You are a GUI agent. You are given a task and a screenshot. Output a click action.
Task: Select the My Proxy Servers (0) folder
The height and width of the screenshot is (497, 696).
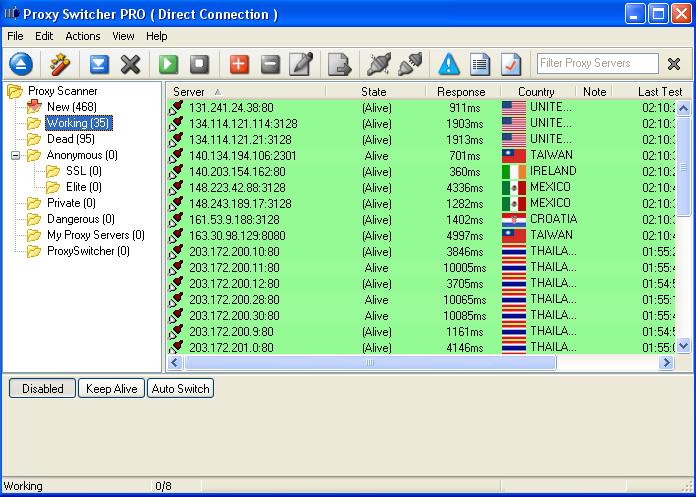[x=96, y=235]
